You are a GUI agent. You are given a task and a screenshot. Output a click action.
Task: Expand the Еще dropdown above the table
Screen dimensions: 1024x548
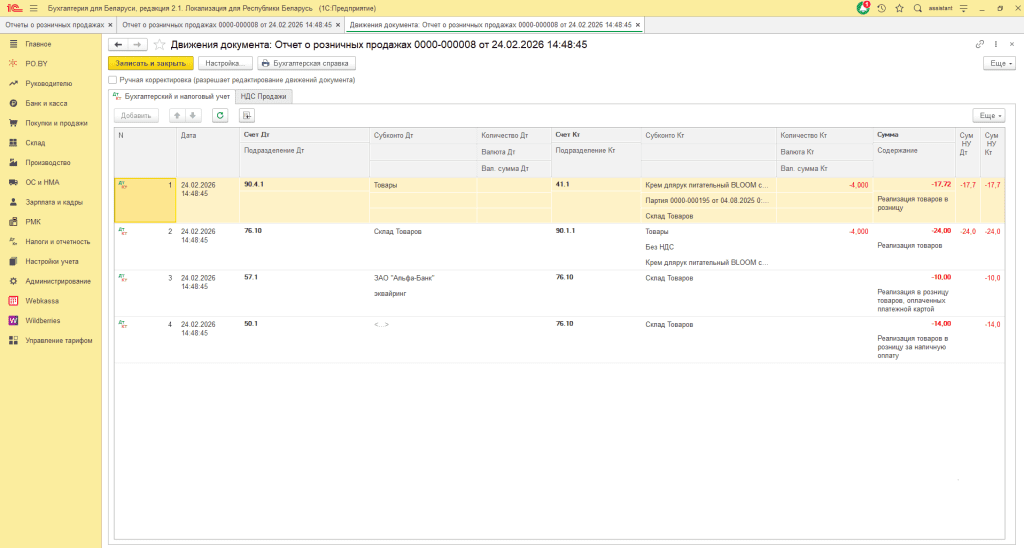pos(988,115)
